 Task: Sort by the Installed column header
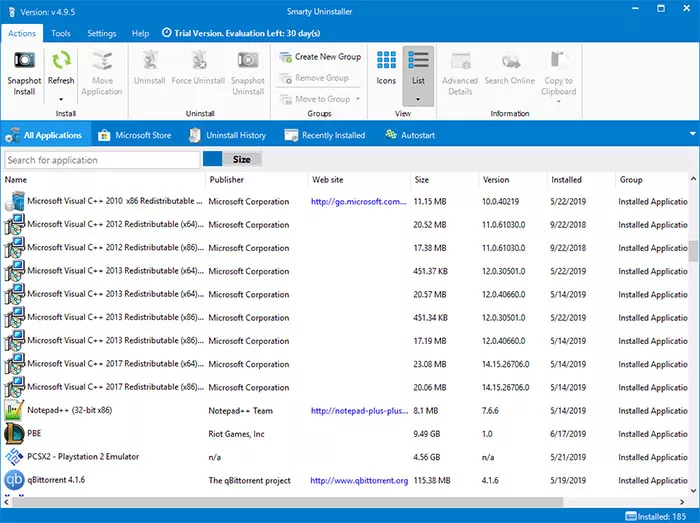(x=566, y=179)
